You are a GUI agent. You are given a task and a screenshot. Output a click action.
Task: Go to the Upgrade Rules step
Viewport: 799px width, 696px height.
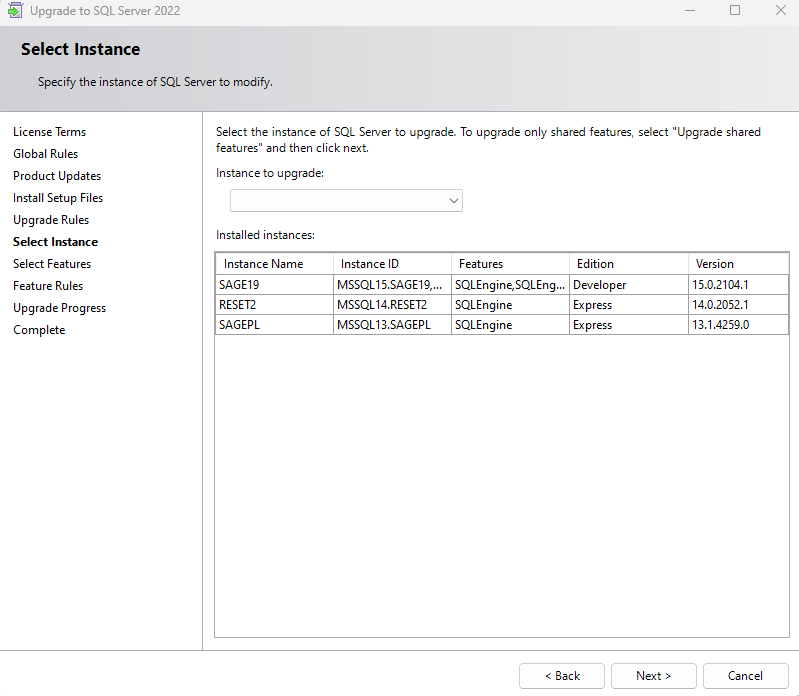(x=51, y=220)
